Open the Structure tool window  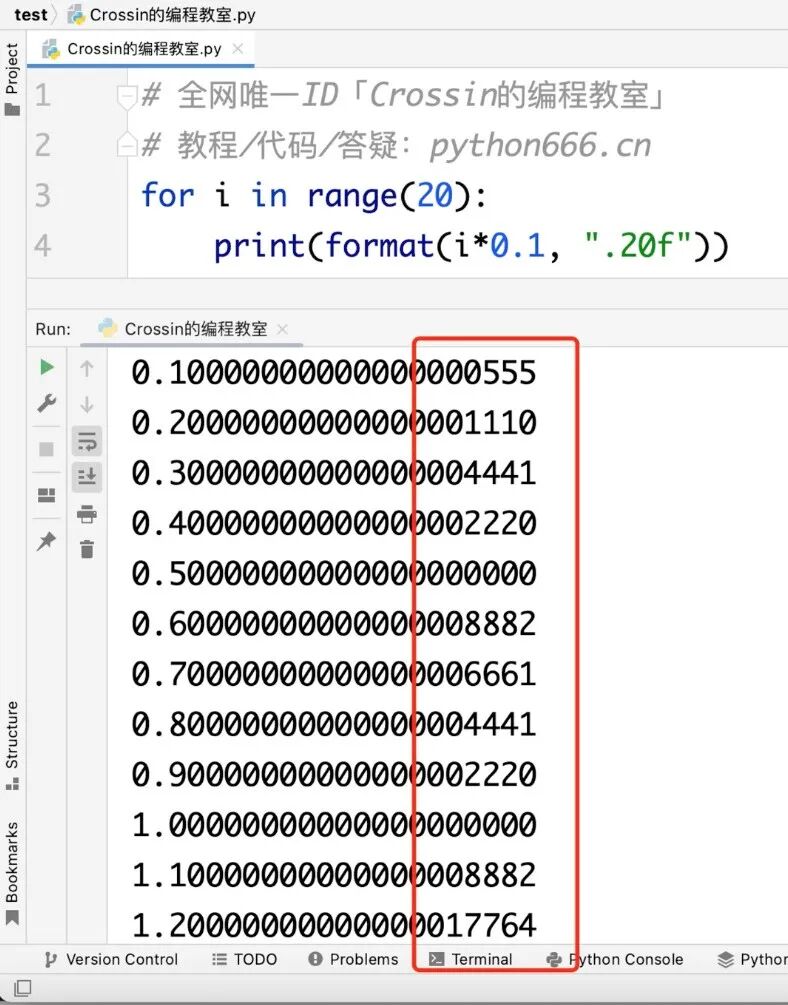click(12, 745)
